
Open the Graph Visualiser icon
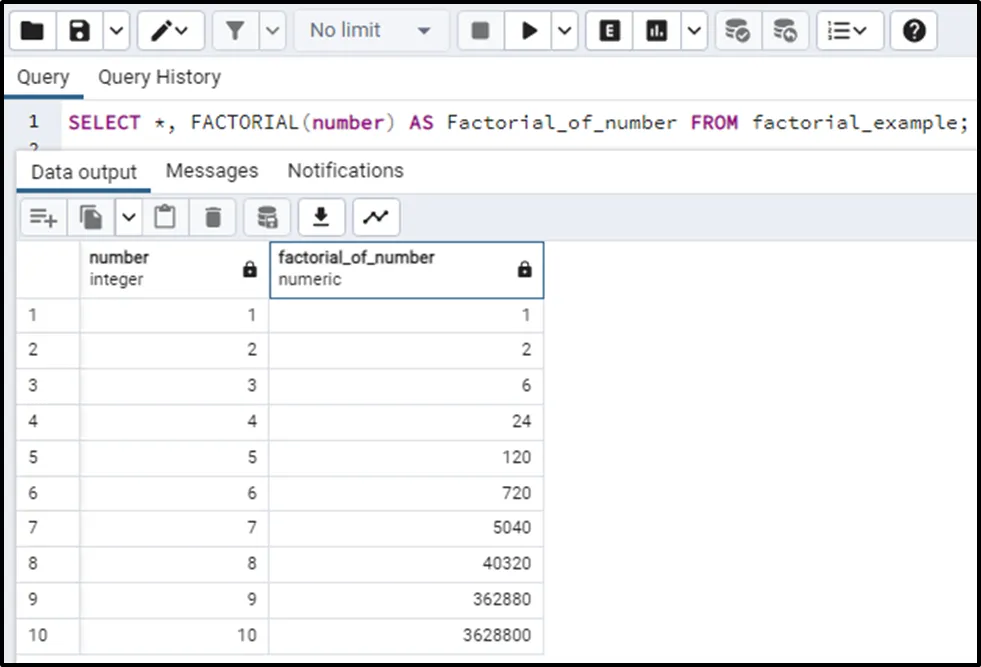click(x=376, y=216)
